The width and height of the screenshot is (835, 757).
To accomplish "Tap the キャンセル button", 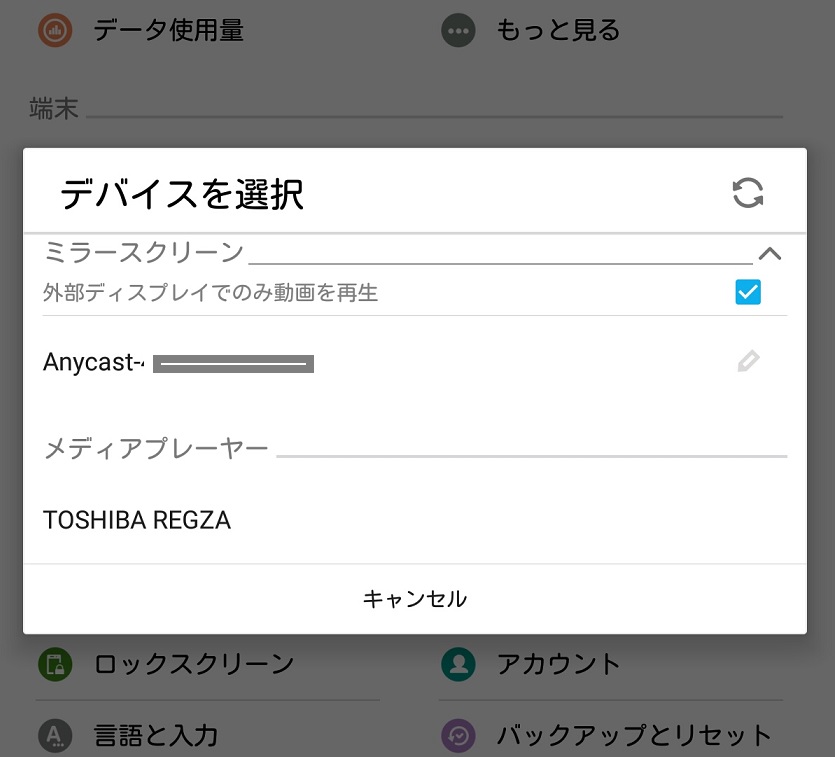I will (415, 599).
